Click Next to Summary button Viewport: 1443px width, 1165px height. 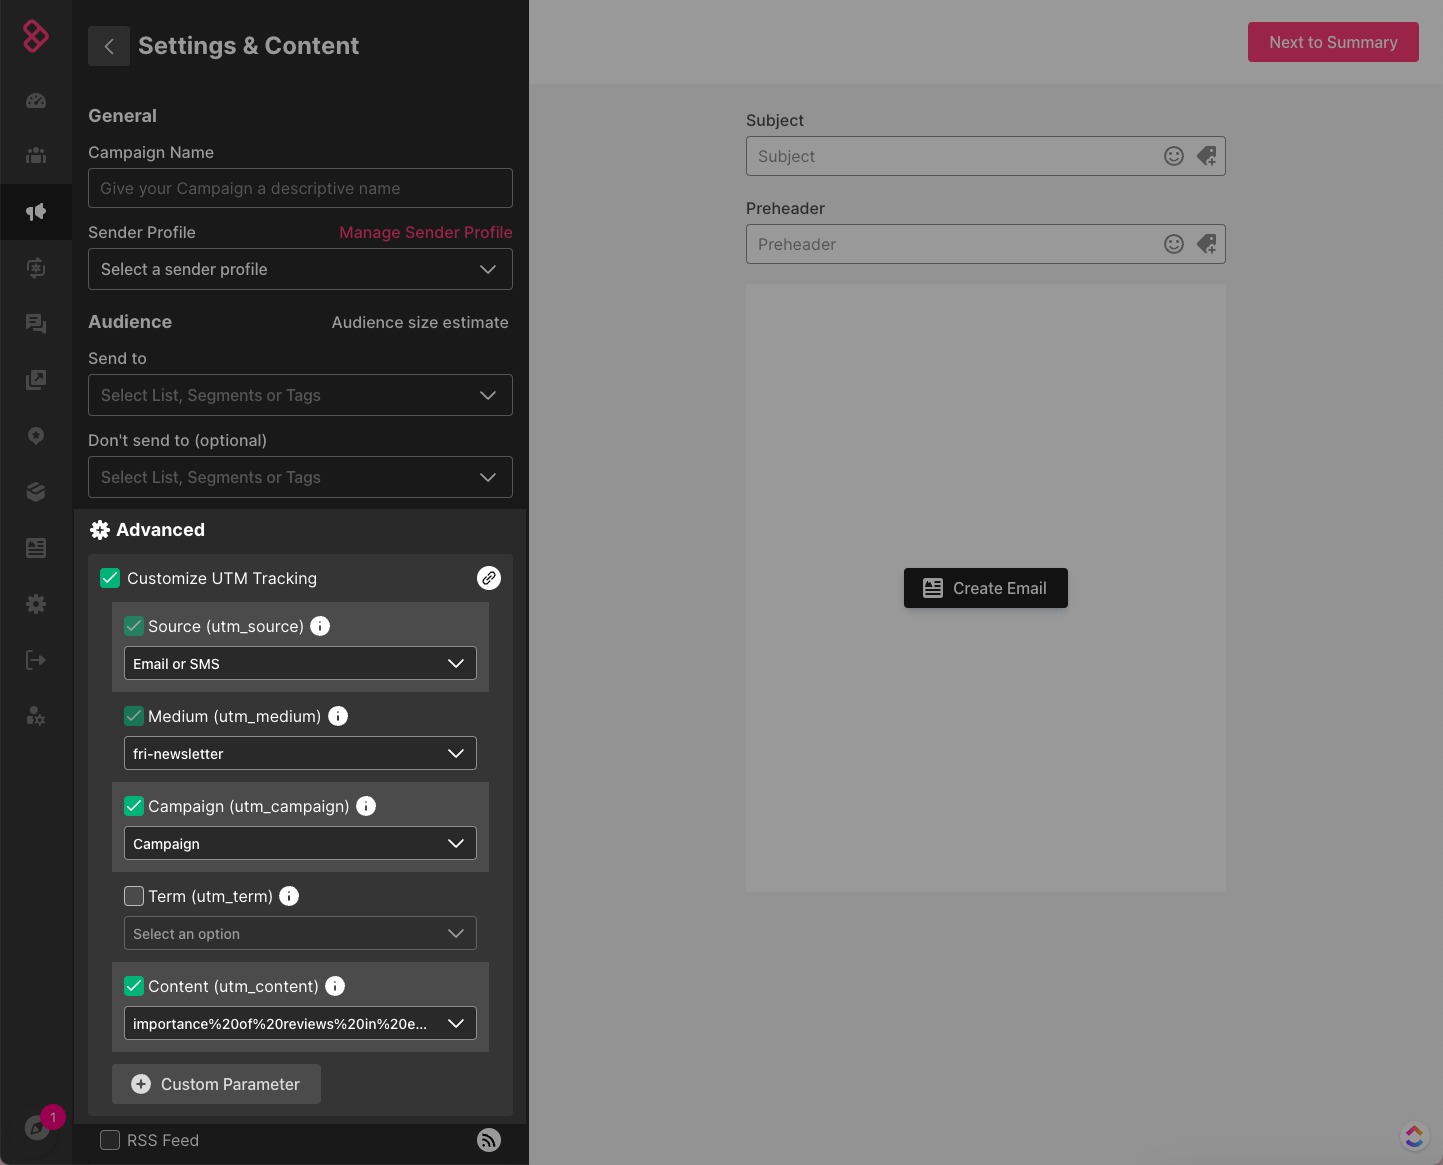click(1333, 42)
